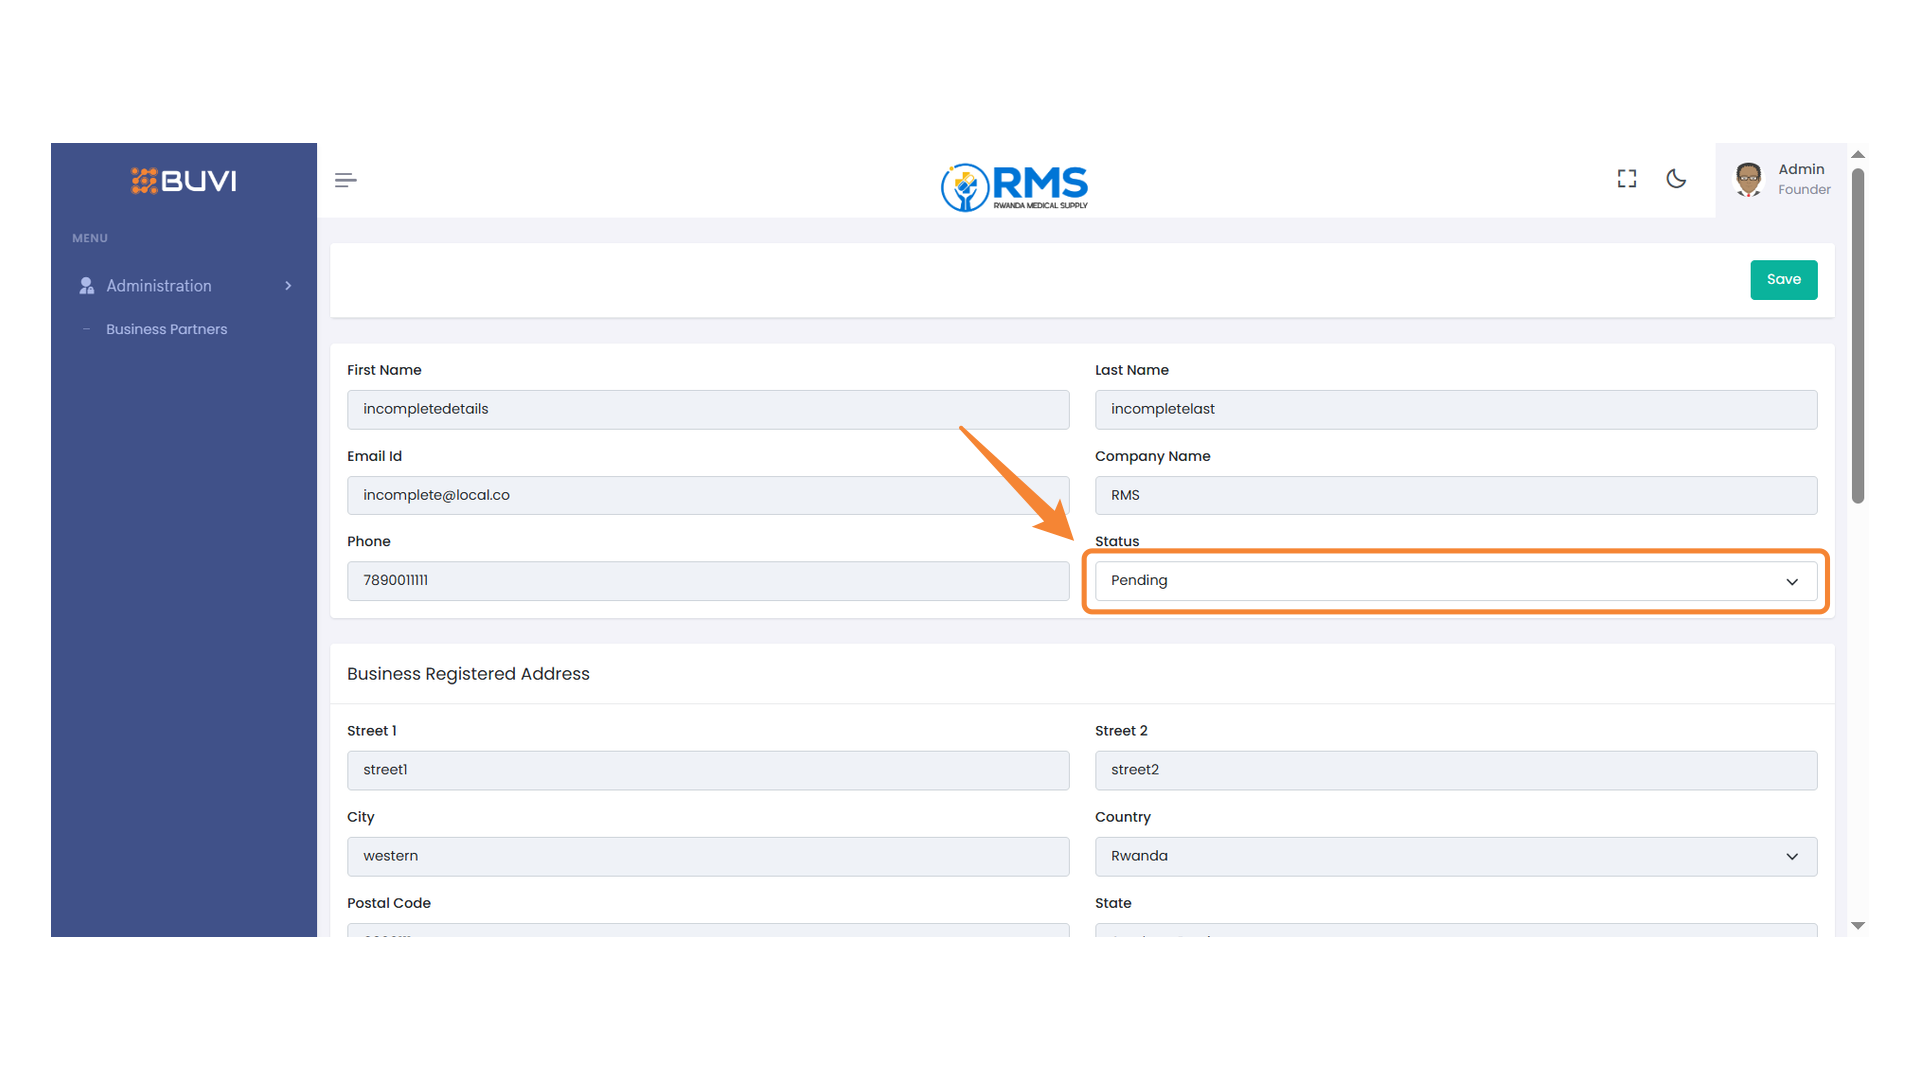Select the Administration person icon
Image resolution: width=1920 pixels, height=1080 pixels.
(x=86, y=285)
